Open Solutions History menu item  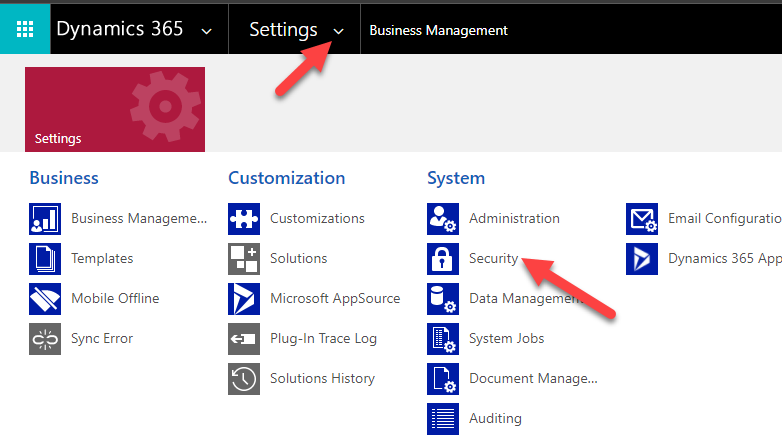coord(322,378)
